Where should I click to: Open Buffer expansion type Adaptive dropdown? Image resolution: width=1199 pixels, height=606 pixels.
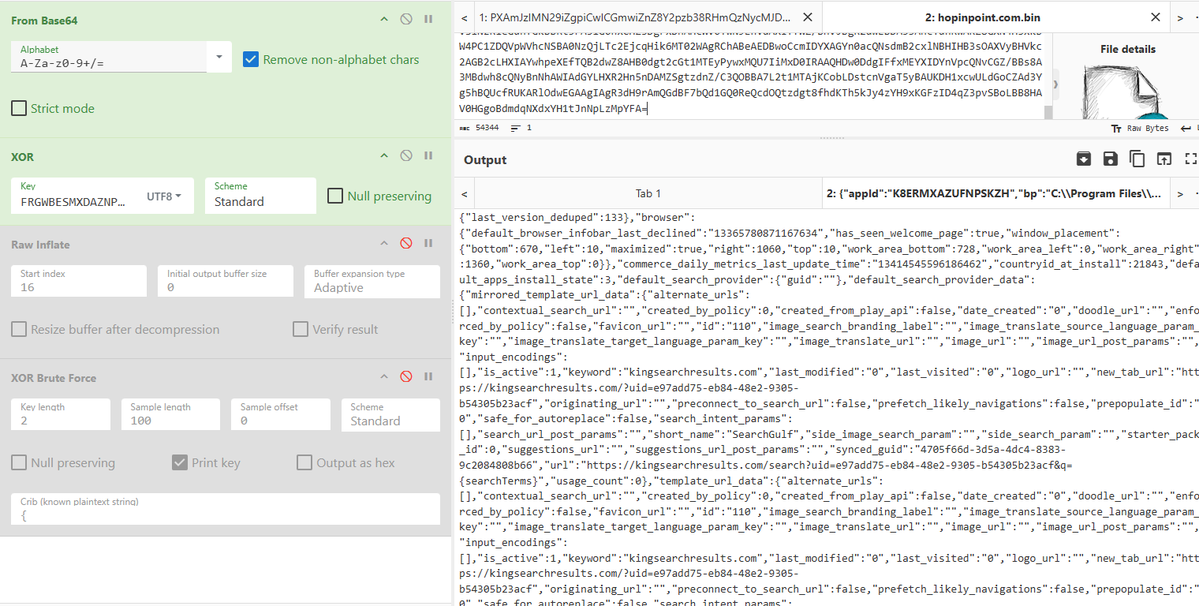[x=372, y=281]
